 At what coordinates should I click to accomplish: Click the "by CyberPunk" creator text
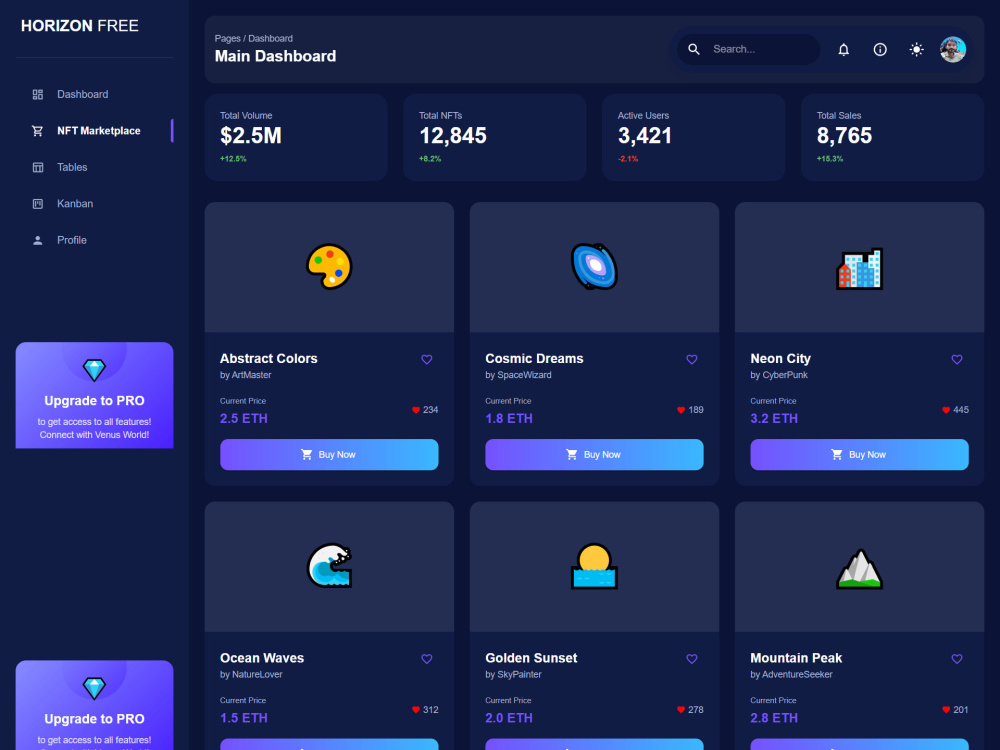click(x=779, y=375)
